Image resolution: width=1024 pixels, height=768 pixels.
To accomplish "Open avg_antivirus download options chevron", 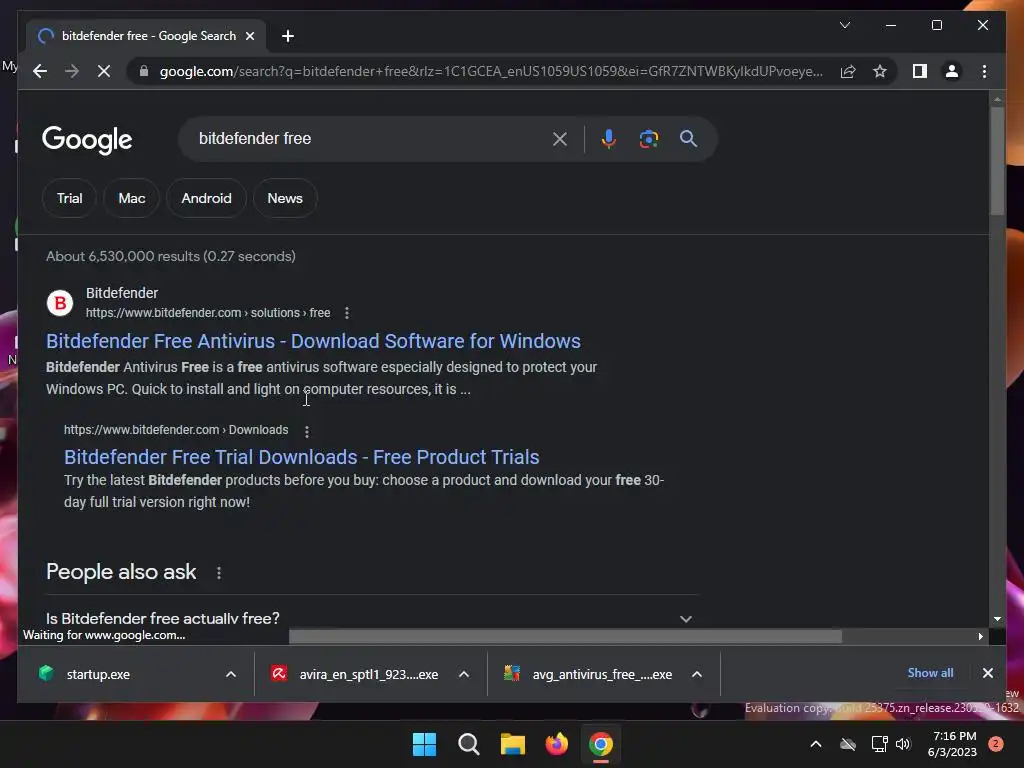I will [697, 674].
